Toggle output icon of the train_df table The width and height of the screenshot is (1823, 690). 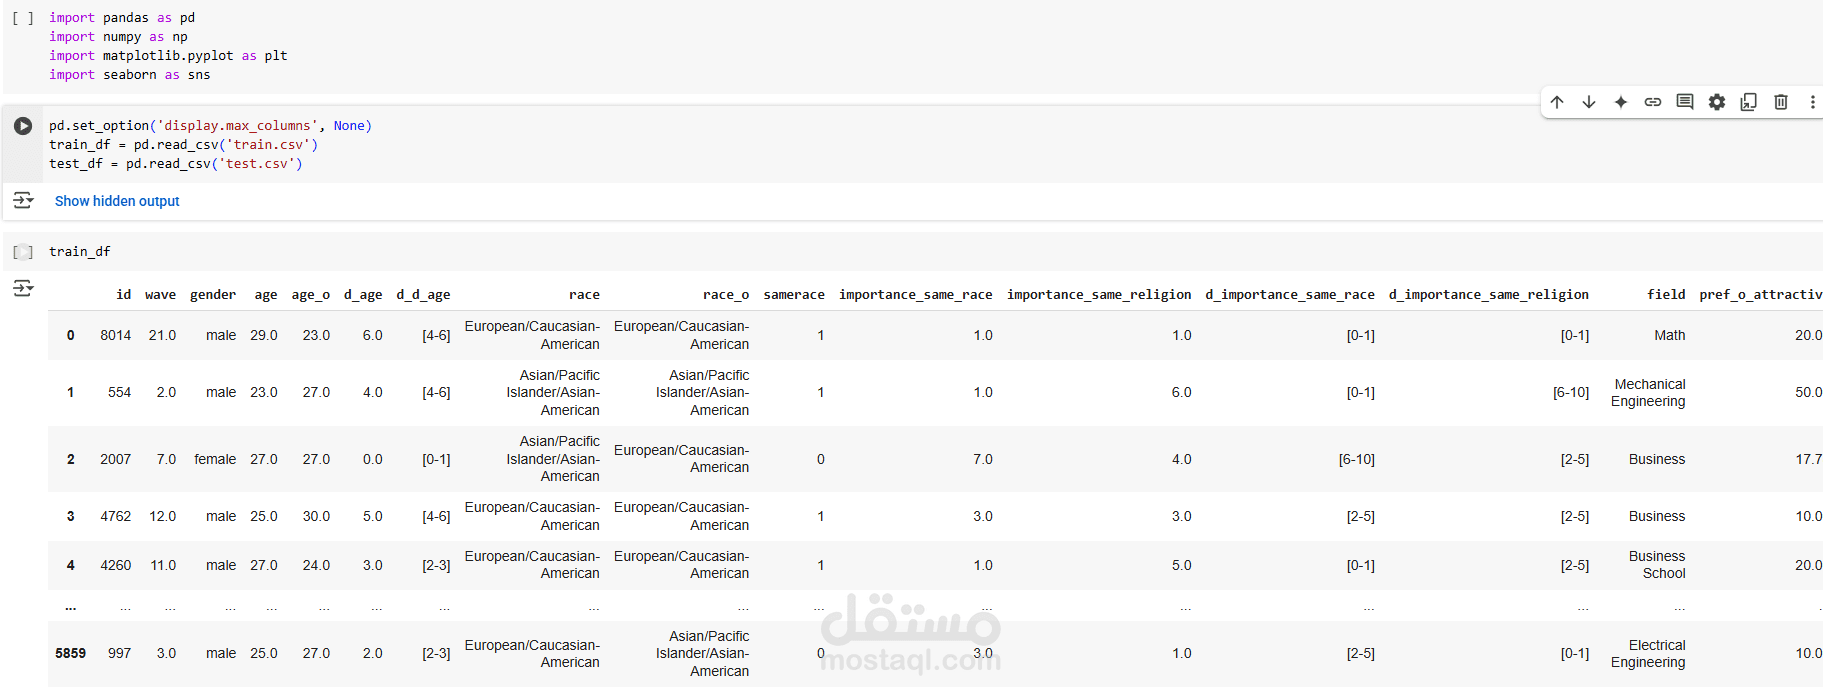(x=23, y=289)
